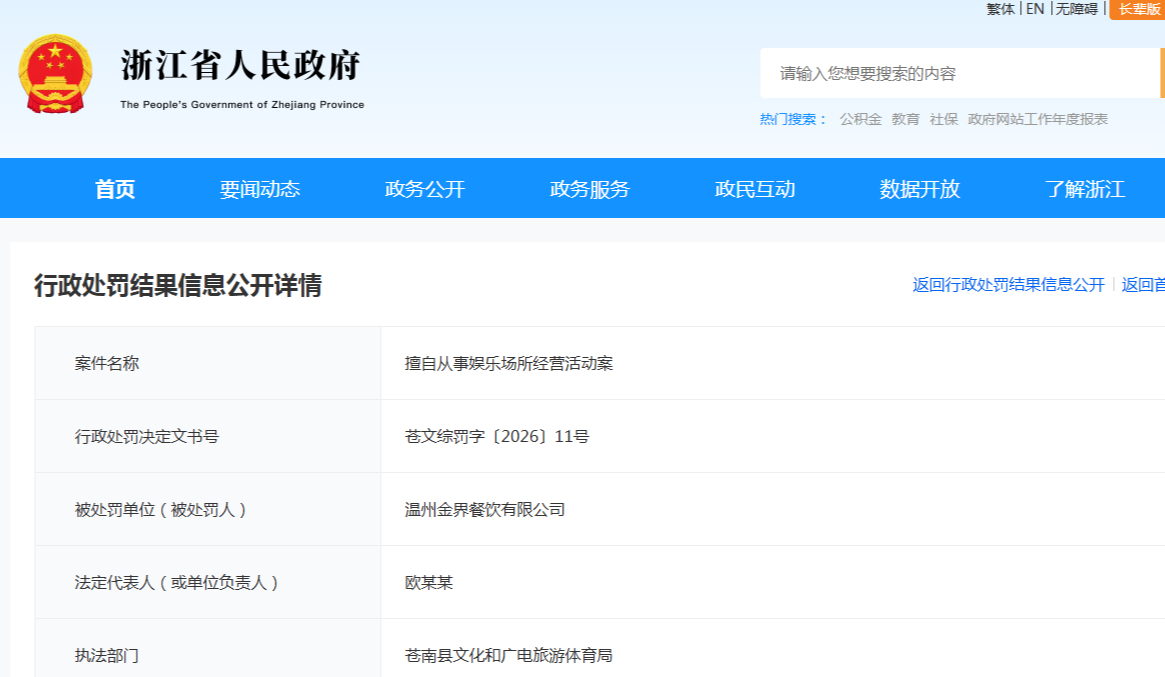Open 要闻动态 navigation item
The height and width of the screenshot is (677, 1165).
pos(260,189)
